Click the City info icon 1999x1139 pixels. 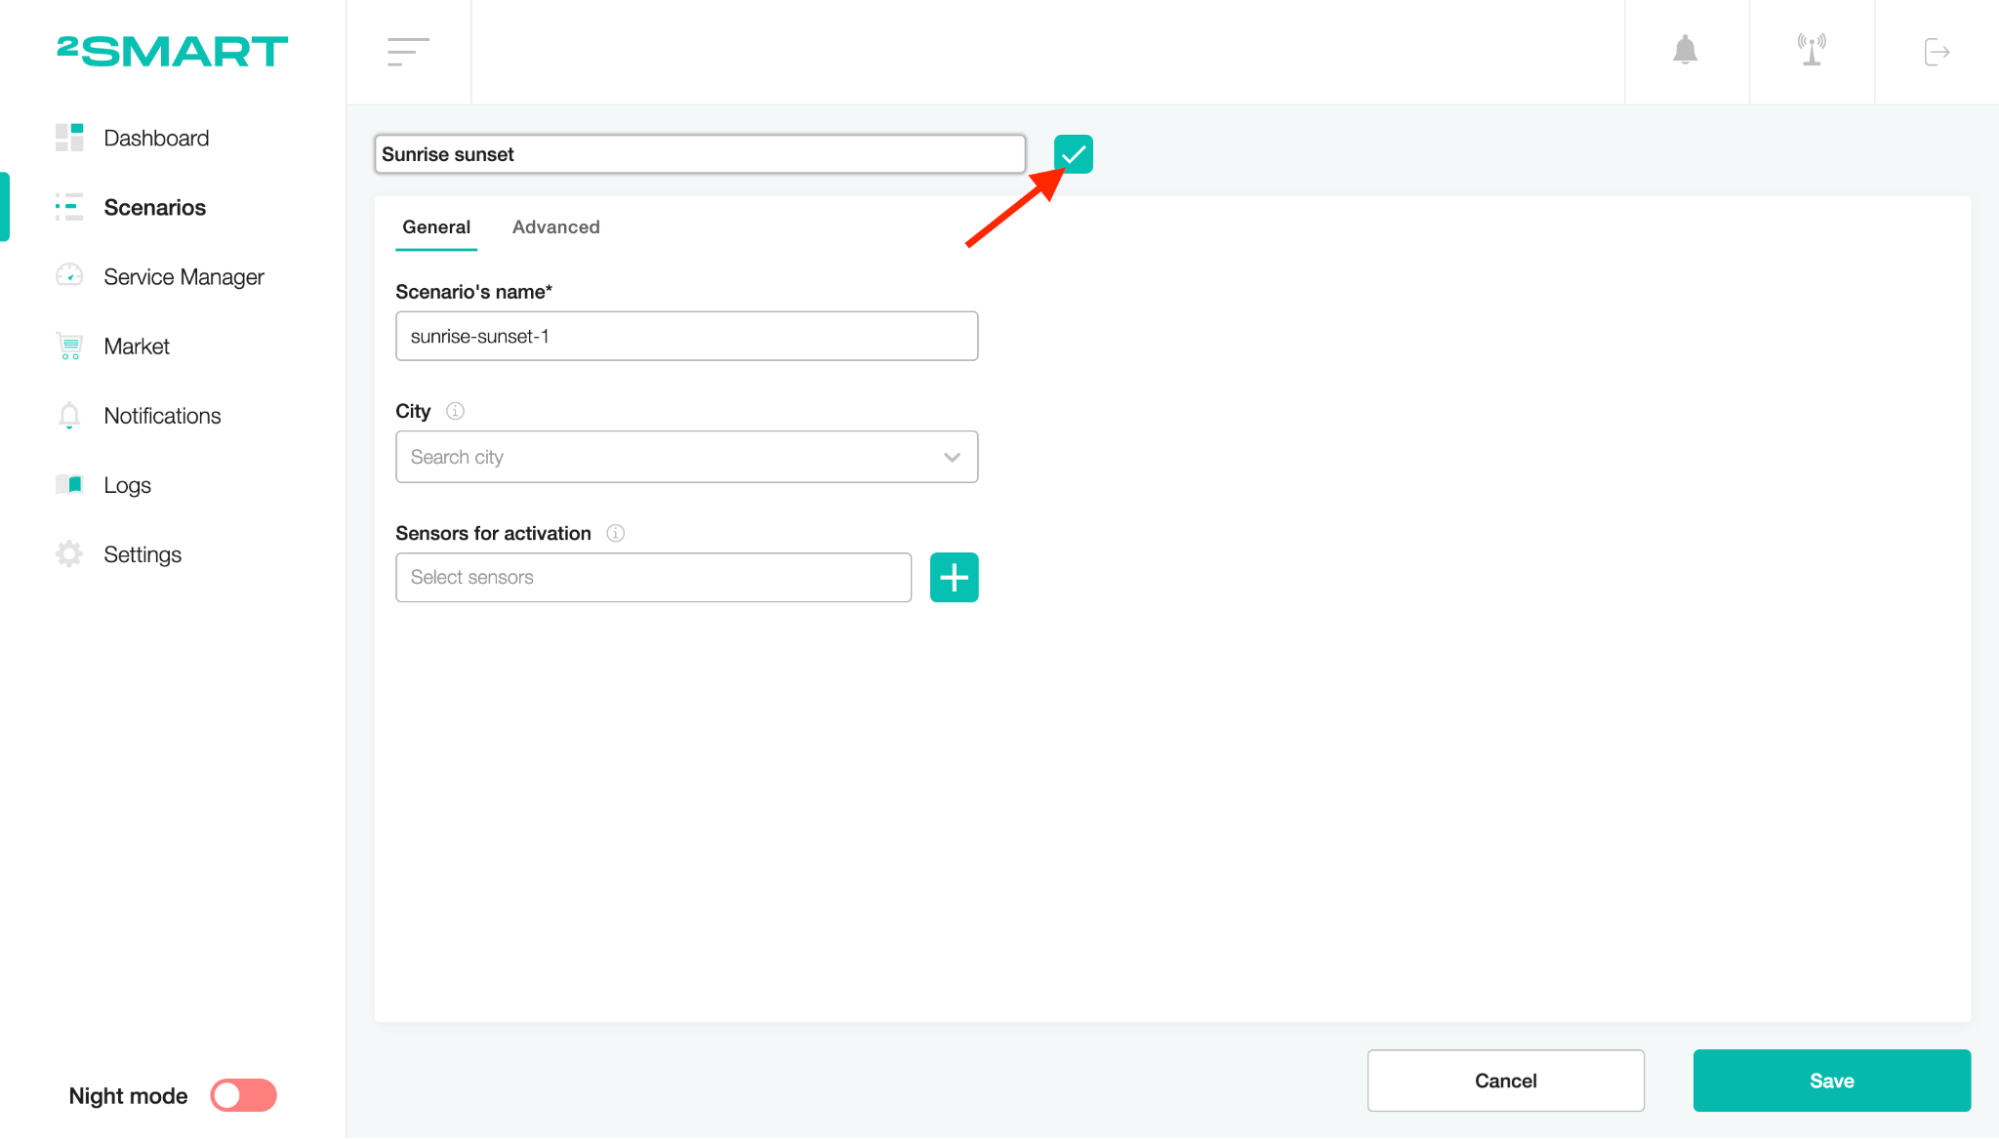click(x=455, y=411)
